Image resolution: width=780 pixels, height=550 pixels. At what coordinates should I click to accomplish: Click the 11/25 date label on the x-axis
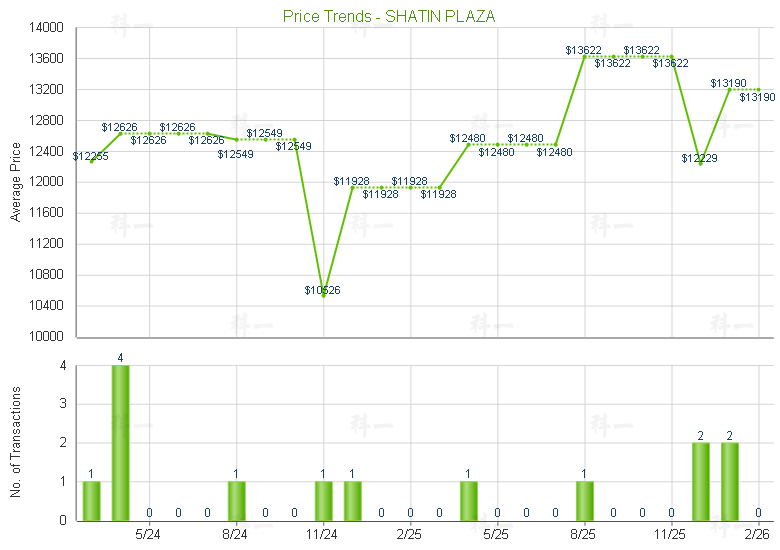click(670, 534)
